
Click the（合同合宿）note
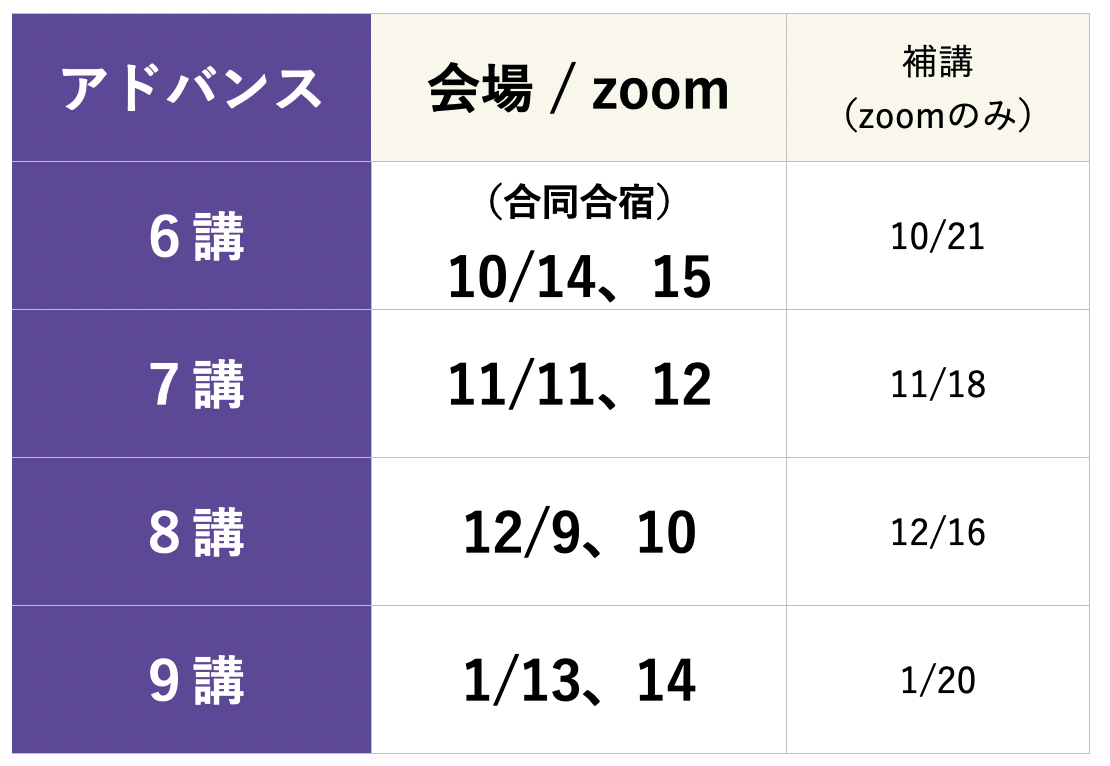tap(578, 203)
